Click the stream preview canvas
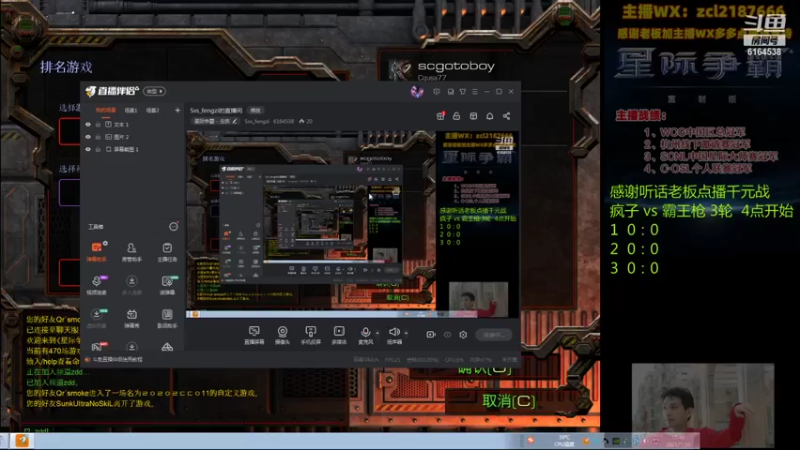 353,224
